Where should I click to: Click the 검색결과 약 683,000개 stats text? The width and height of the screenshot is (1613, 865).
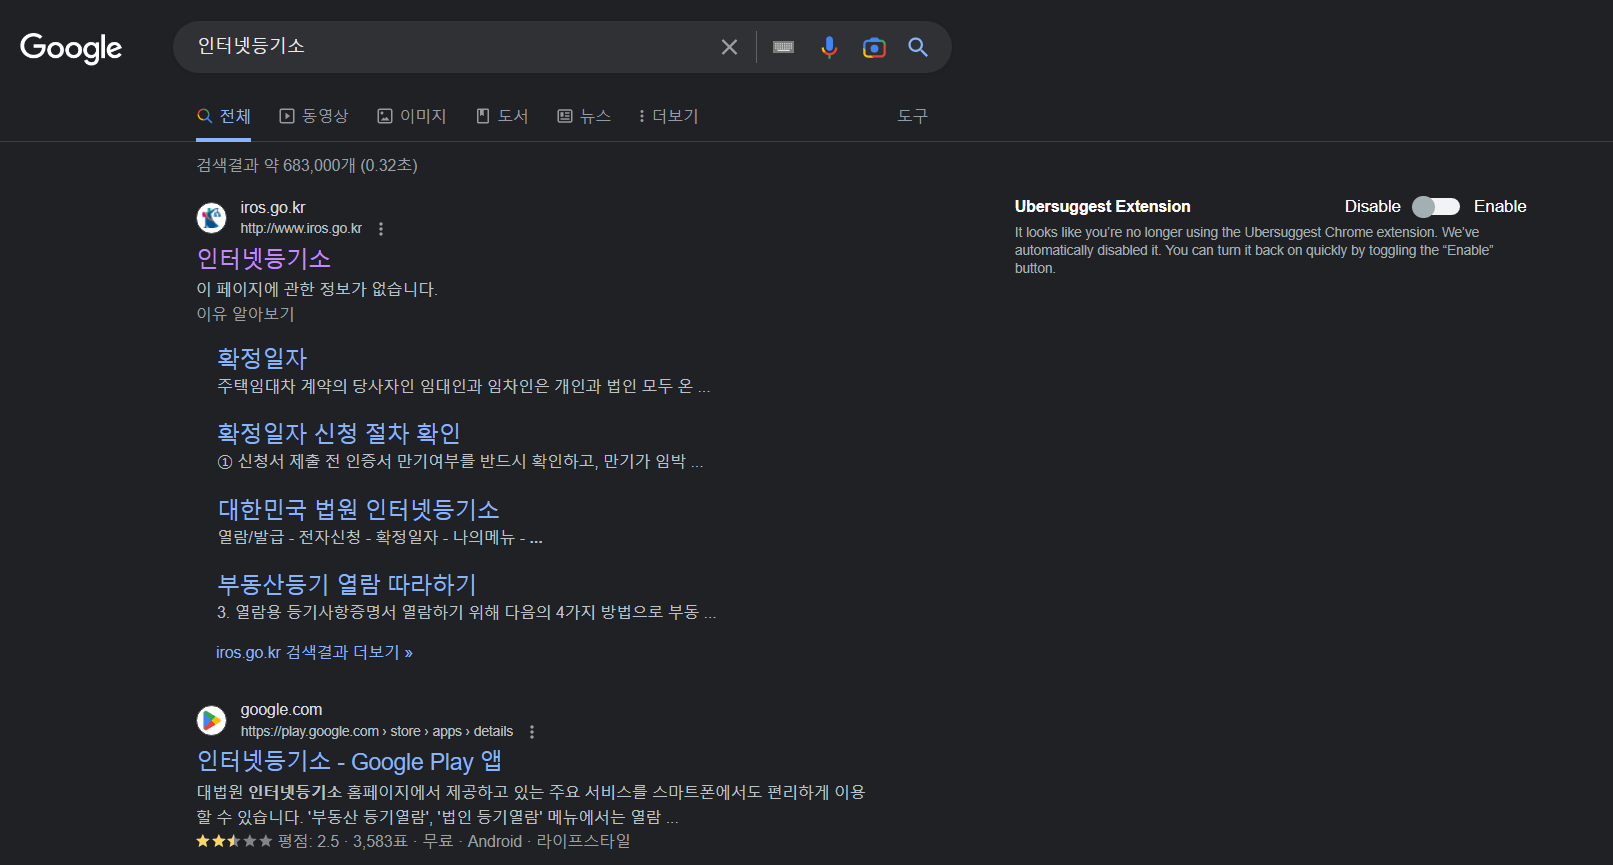coord(307,165)
